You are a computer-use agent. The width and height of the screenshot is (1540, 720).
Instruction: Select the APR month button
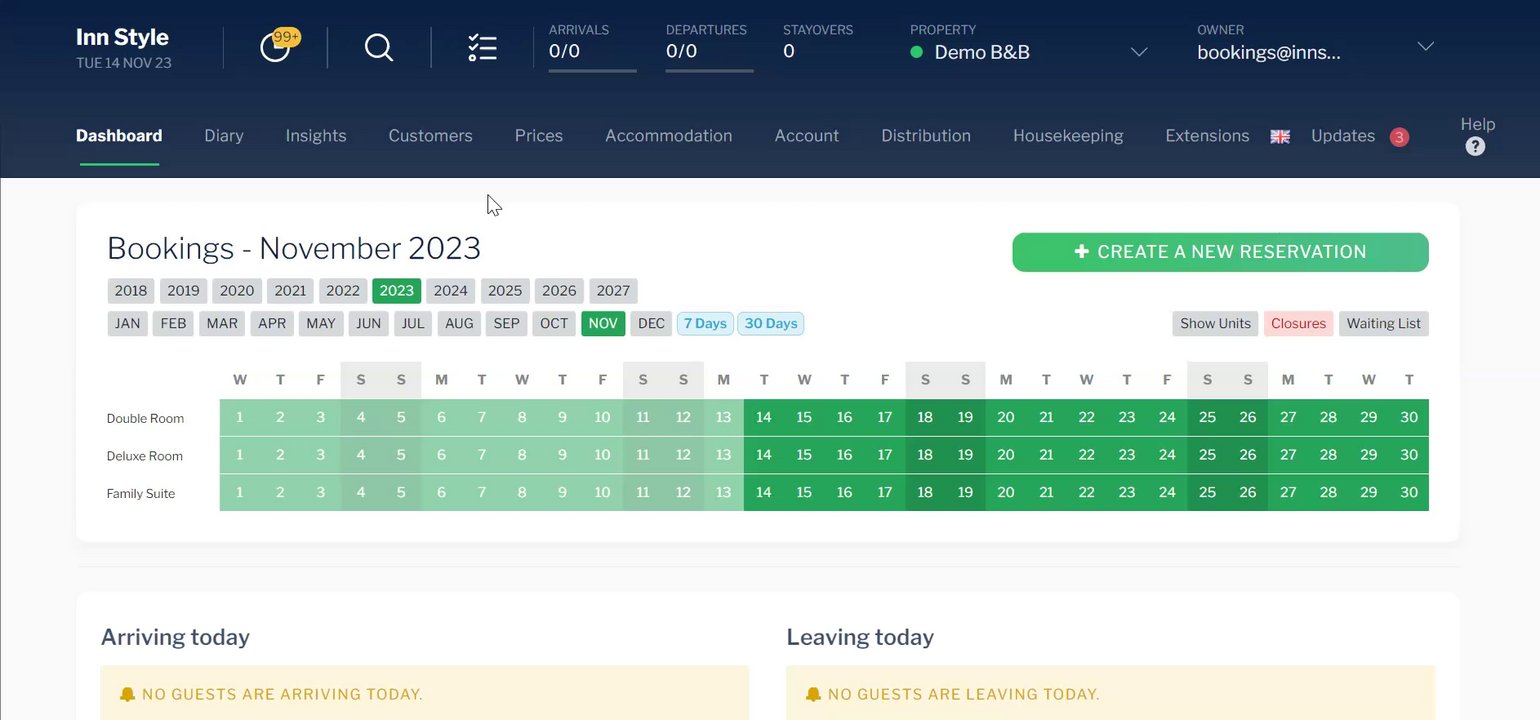pos(272,324)
